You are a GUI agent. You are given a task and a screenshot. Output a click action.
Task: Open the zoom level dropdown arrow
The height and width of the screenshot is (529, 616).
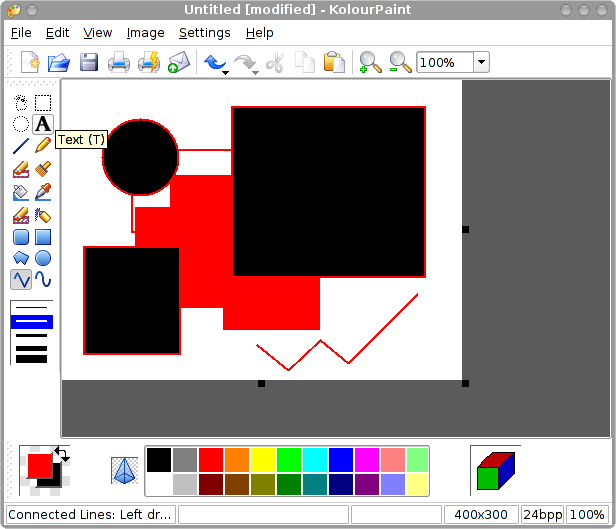coord(481,63)
